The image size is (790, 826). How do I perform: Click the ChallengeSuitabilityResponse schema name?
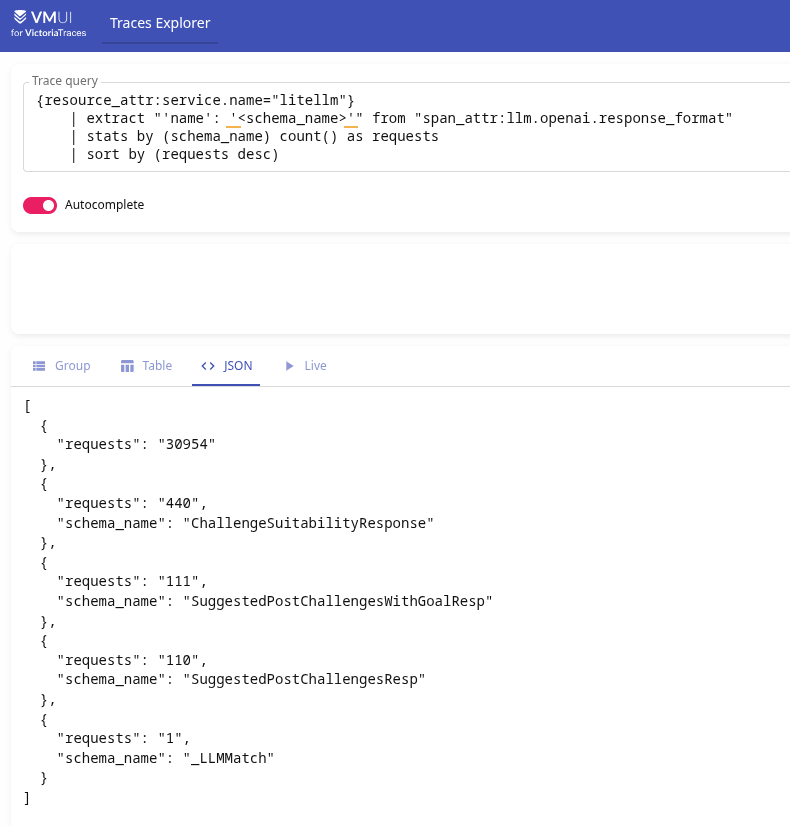(x=309, y=523)
